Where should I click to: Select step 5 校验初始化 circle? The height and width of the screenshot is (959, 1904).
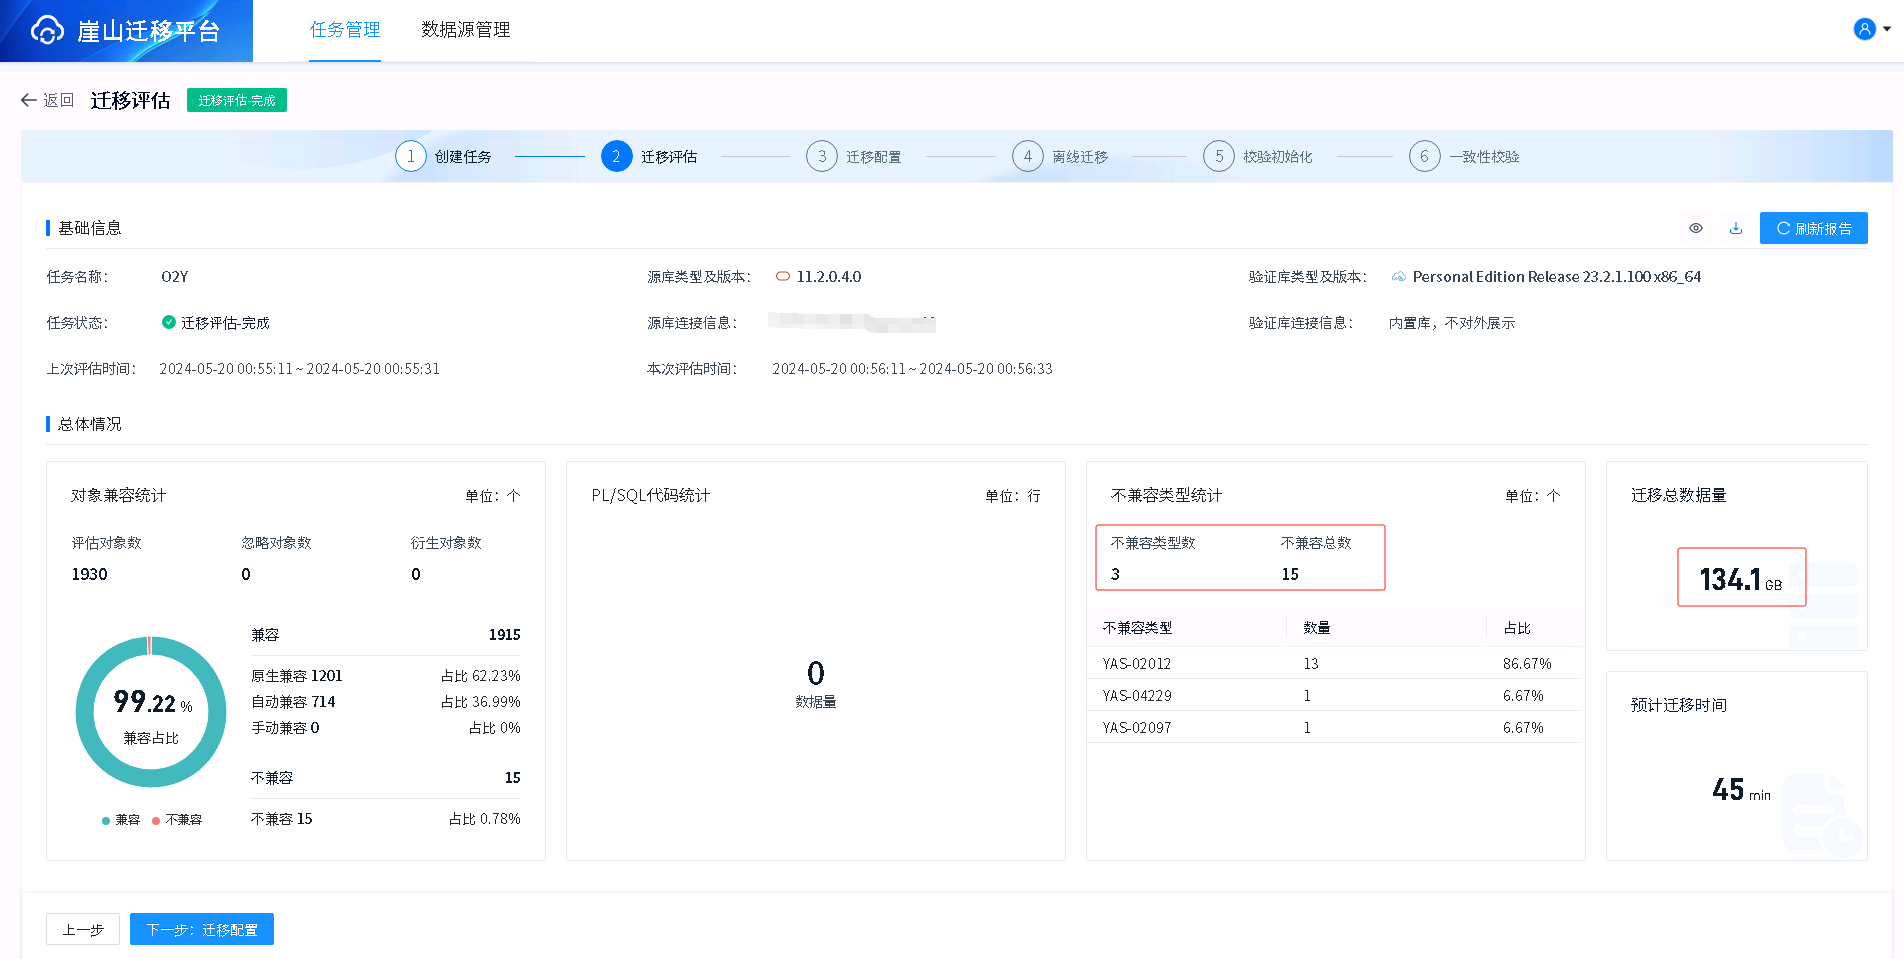(1219, 156)
